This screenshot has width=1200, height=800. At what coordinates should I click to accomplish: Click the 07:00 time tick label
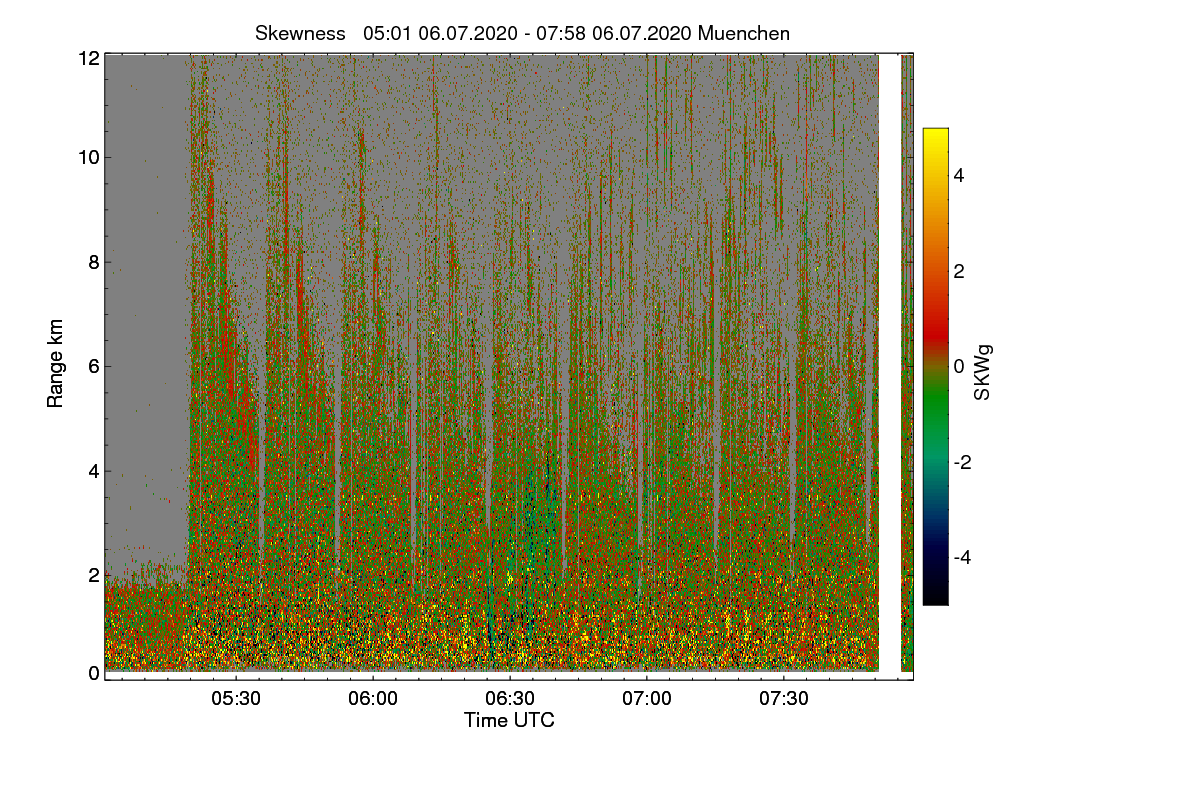click(x=647, y=698)
